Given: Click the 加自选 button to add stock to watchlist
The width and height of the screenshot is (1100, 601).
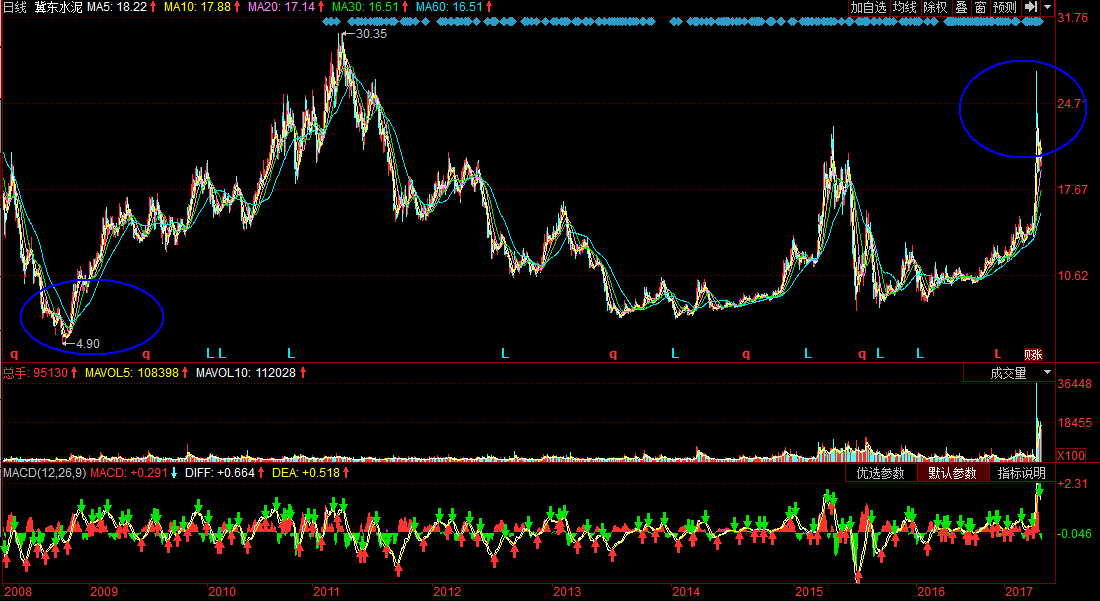Looking at the screenshot, I should pyautogui.click(x=868, y=8).
